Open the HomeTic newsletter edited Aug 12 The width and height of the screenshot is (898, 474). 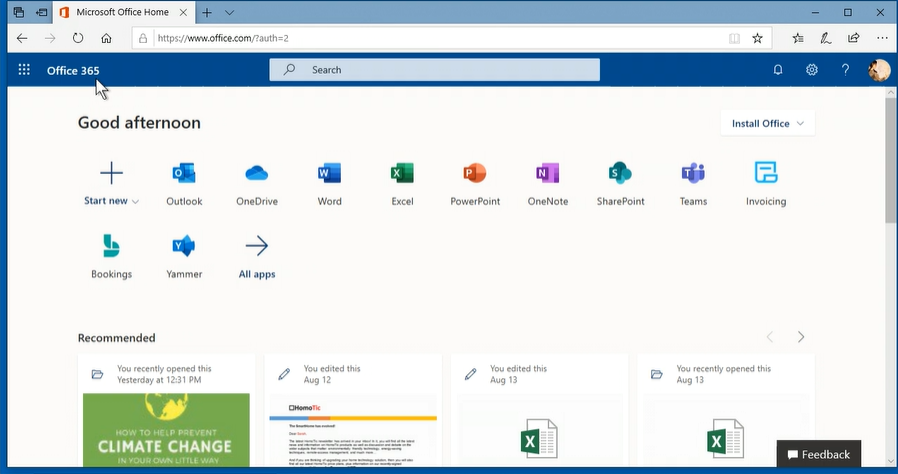pos(353,430)
